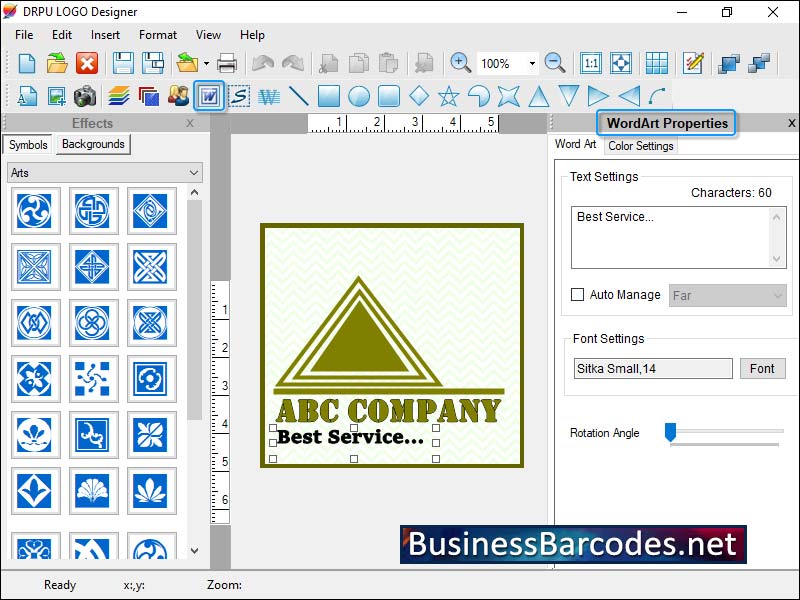Select the Star shape tool
Screen dimensions: 800x600
coord(448,96)
